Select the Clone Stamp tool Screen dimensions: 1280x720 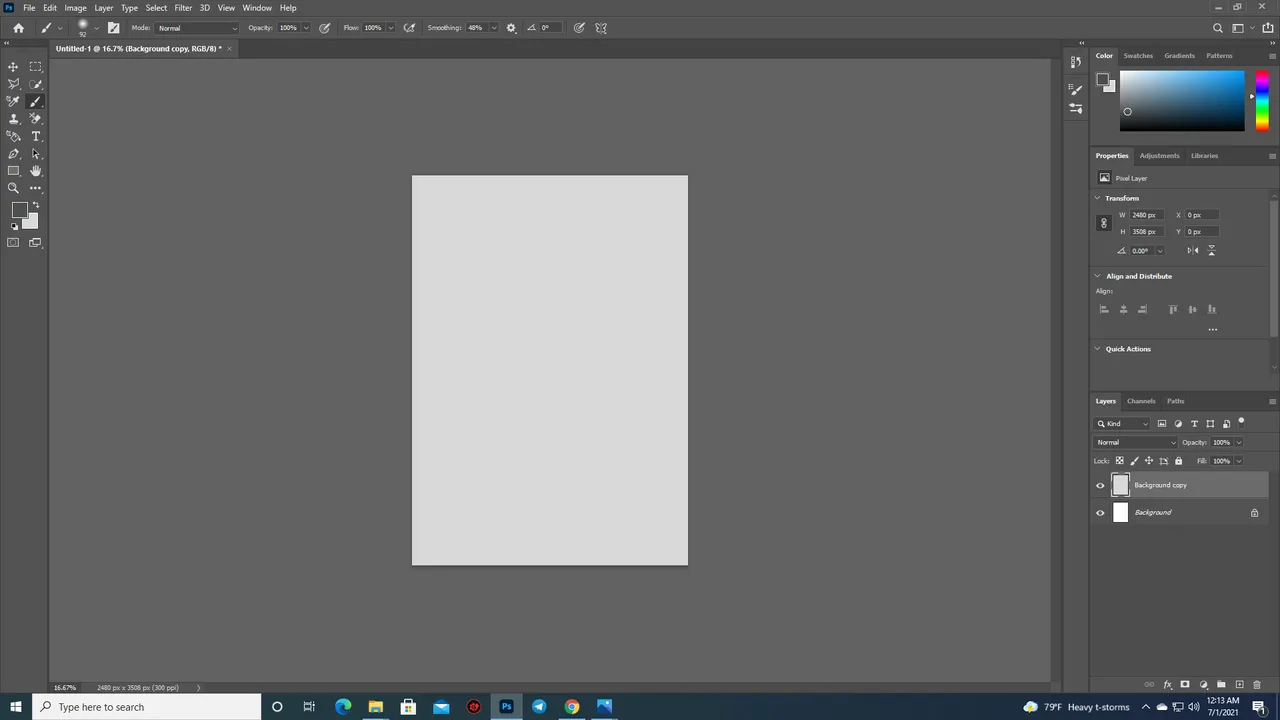(x=13, y=119)
